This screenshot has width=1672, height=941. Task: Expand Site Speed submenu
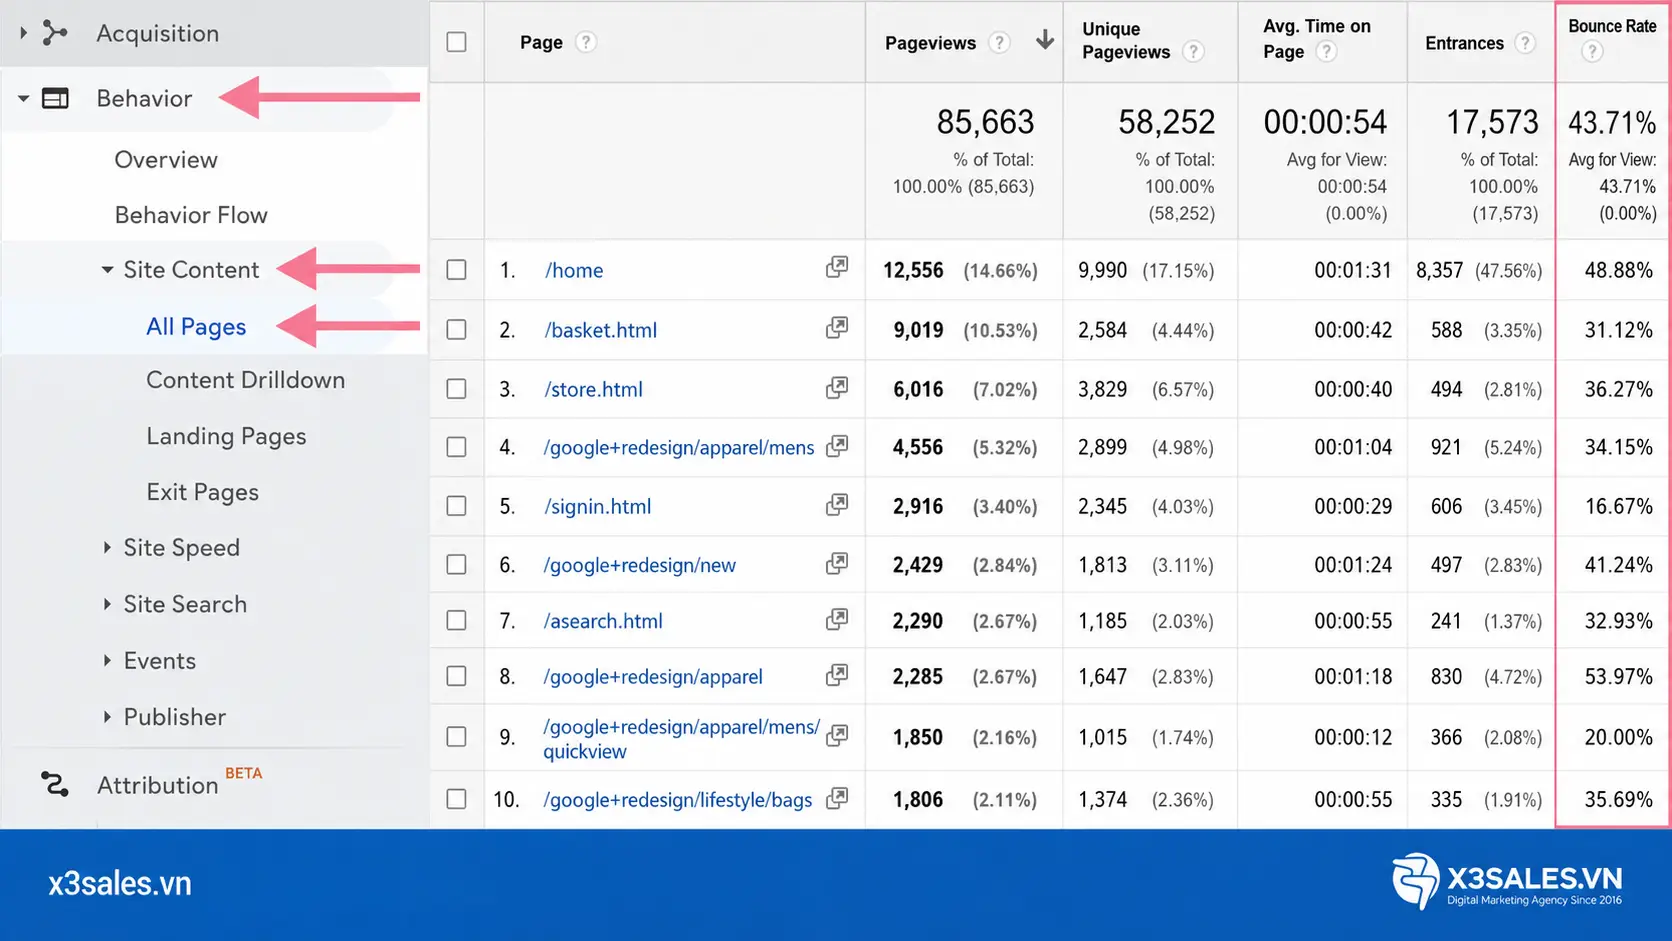(x=107, y=547)
